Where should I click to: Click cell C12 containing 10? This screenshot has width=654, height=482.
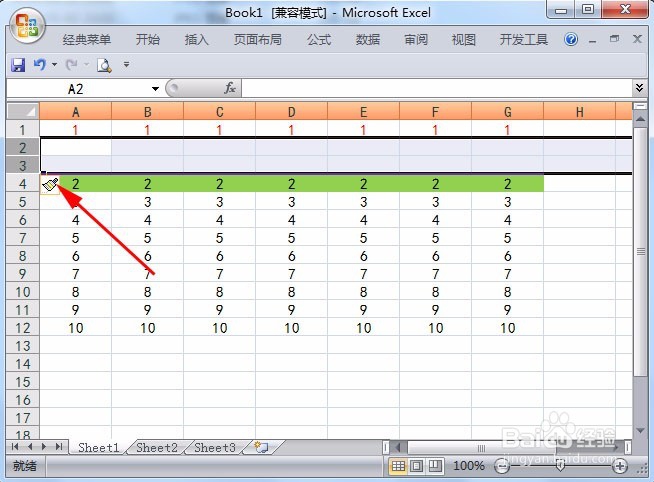tap(219, 328)
